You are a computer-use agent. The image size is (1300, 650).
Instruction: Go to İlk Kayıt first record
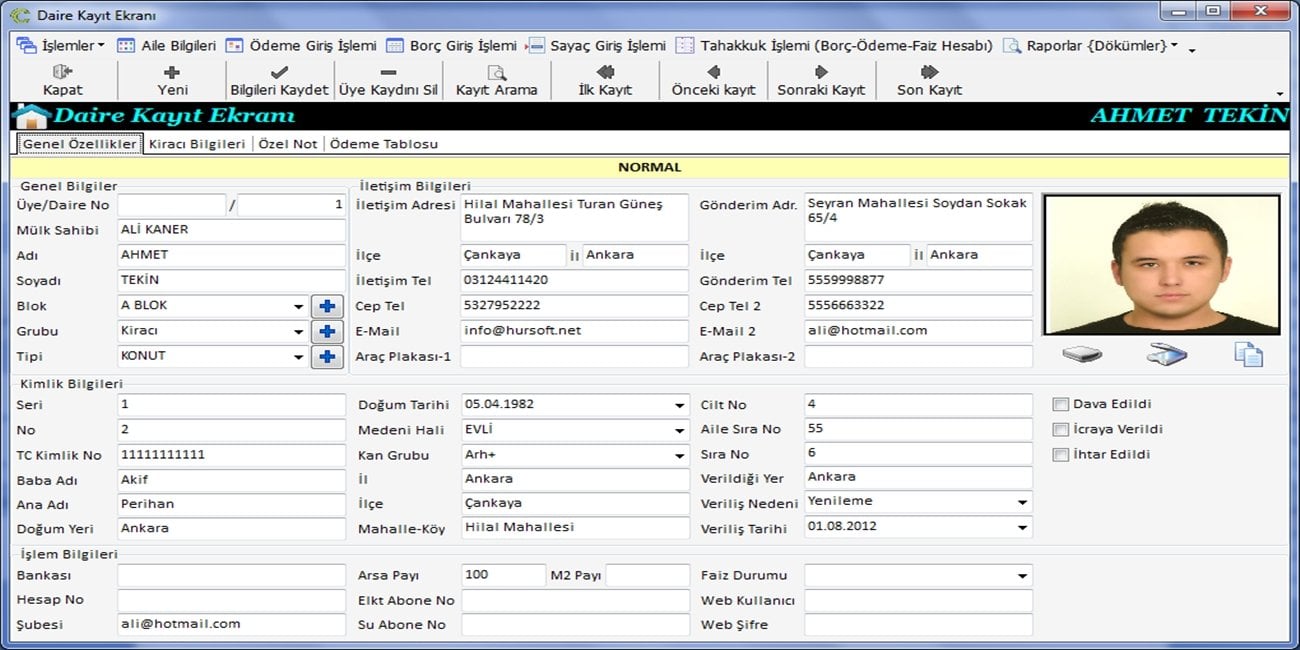tap(605, 72)
